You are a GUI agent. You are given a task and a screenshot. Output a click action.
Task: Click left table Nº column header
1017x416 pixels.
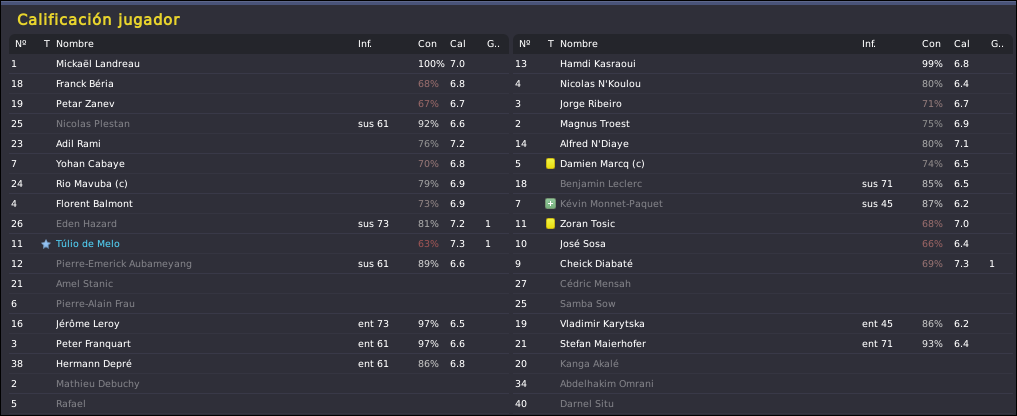click(x=21, y=43)
